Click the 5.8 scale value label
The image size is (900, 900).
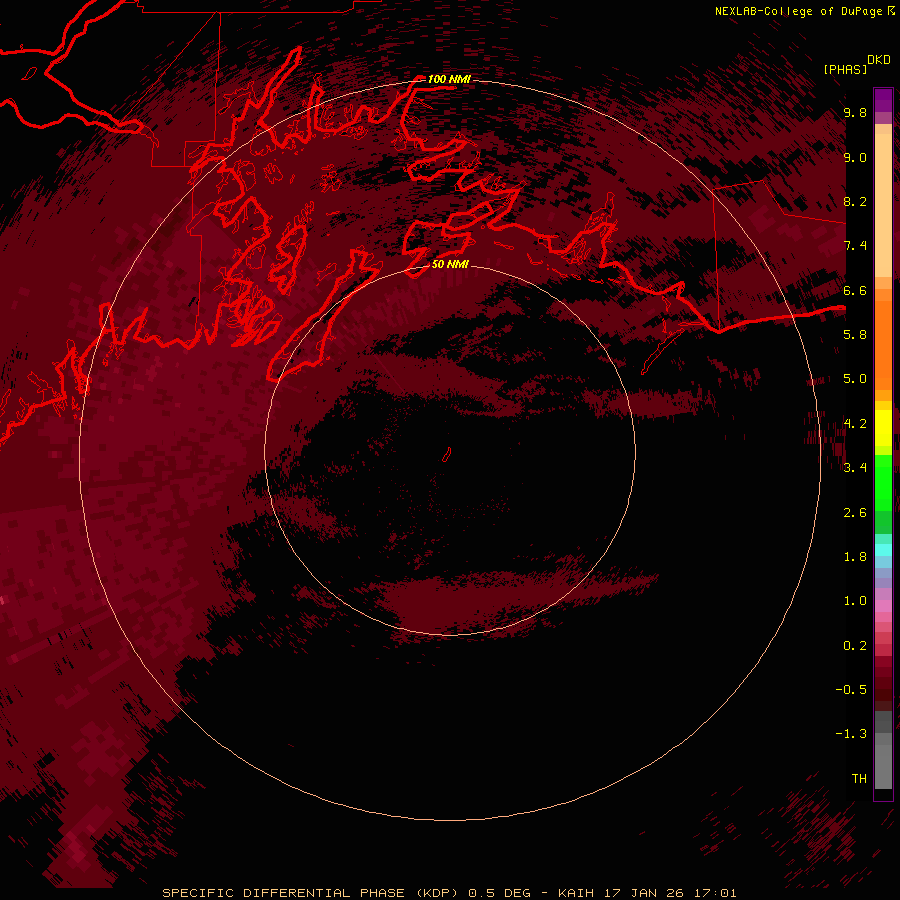pos(855,334)
